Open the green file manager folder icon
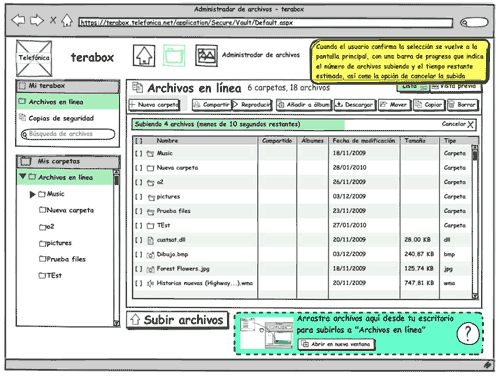 click(174, 56)
